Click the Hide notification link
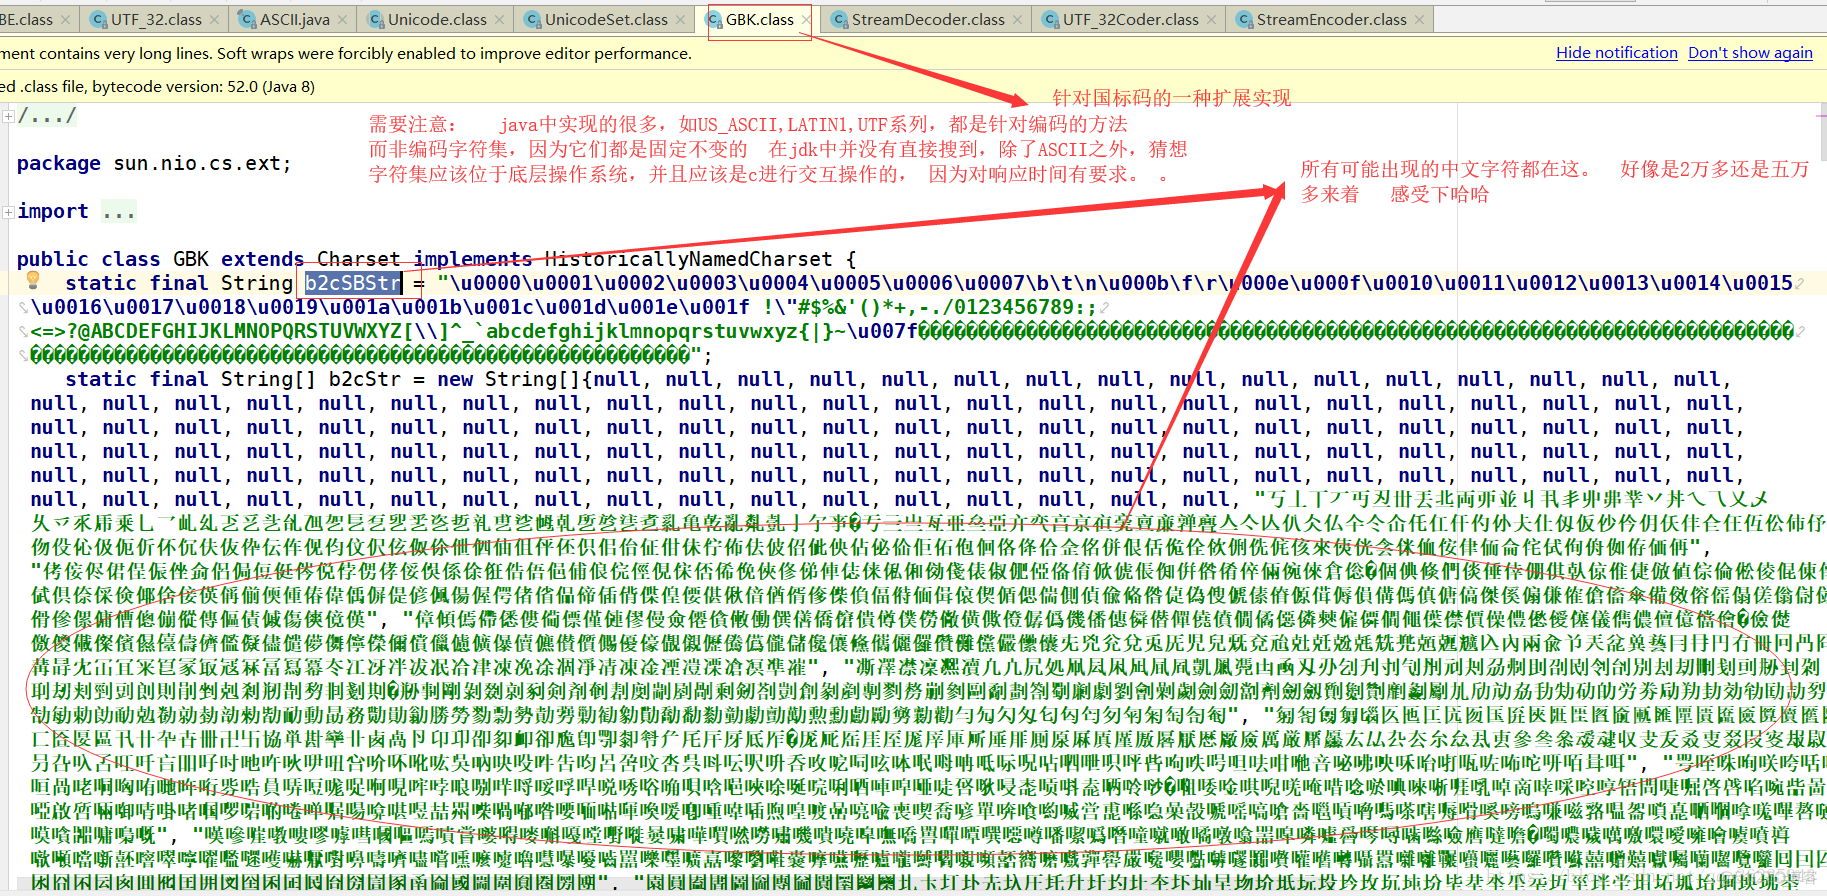Image resolution: width=1827 pixels, height=896 pixels. [1616, 53]
